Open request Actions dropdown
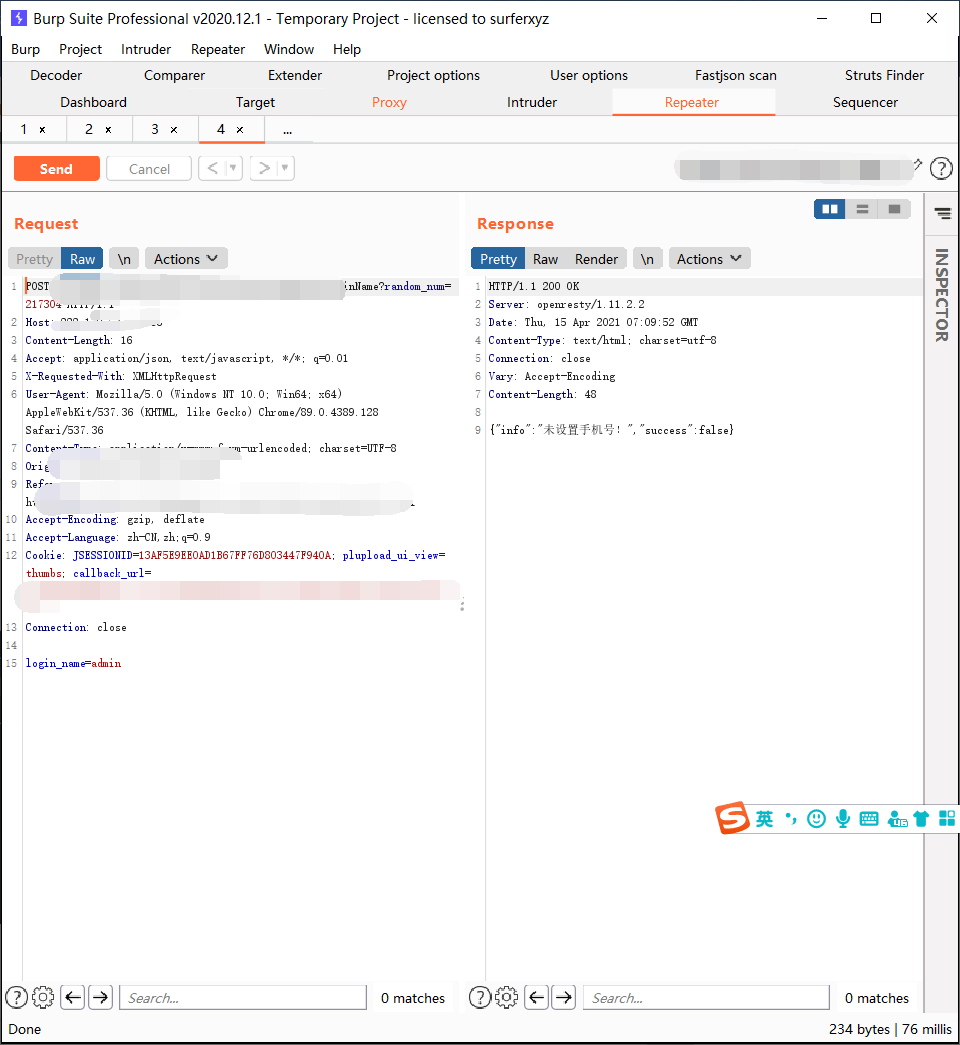The width and height of the screenshot is (960, 1045). (186, 259)
